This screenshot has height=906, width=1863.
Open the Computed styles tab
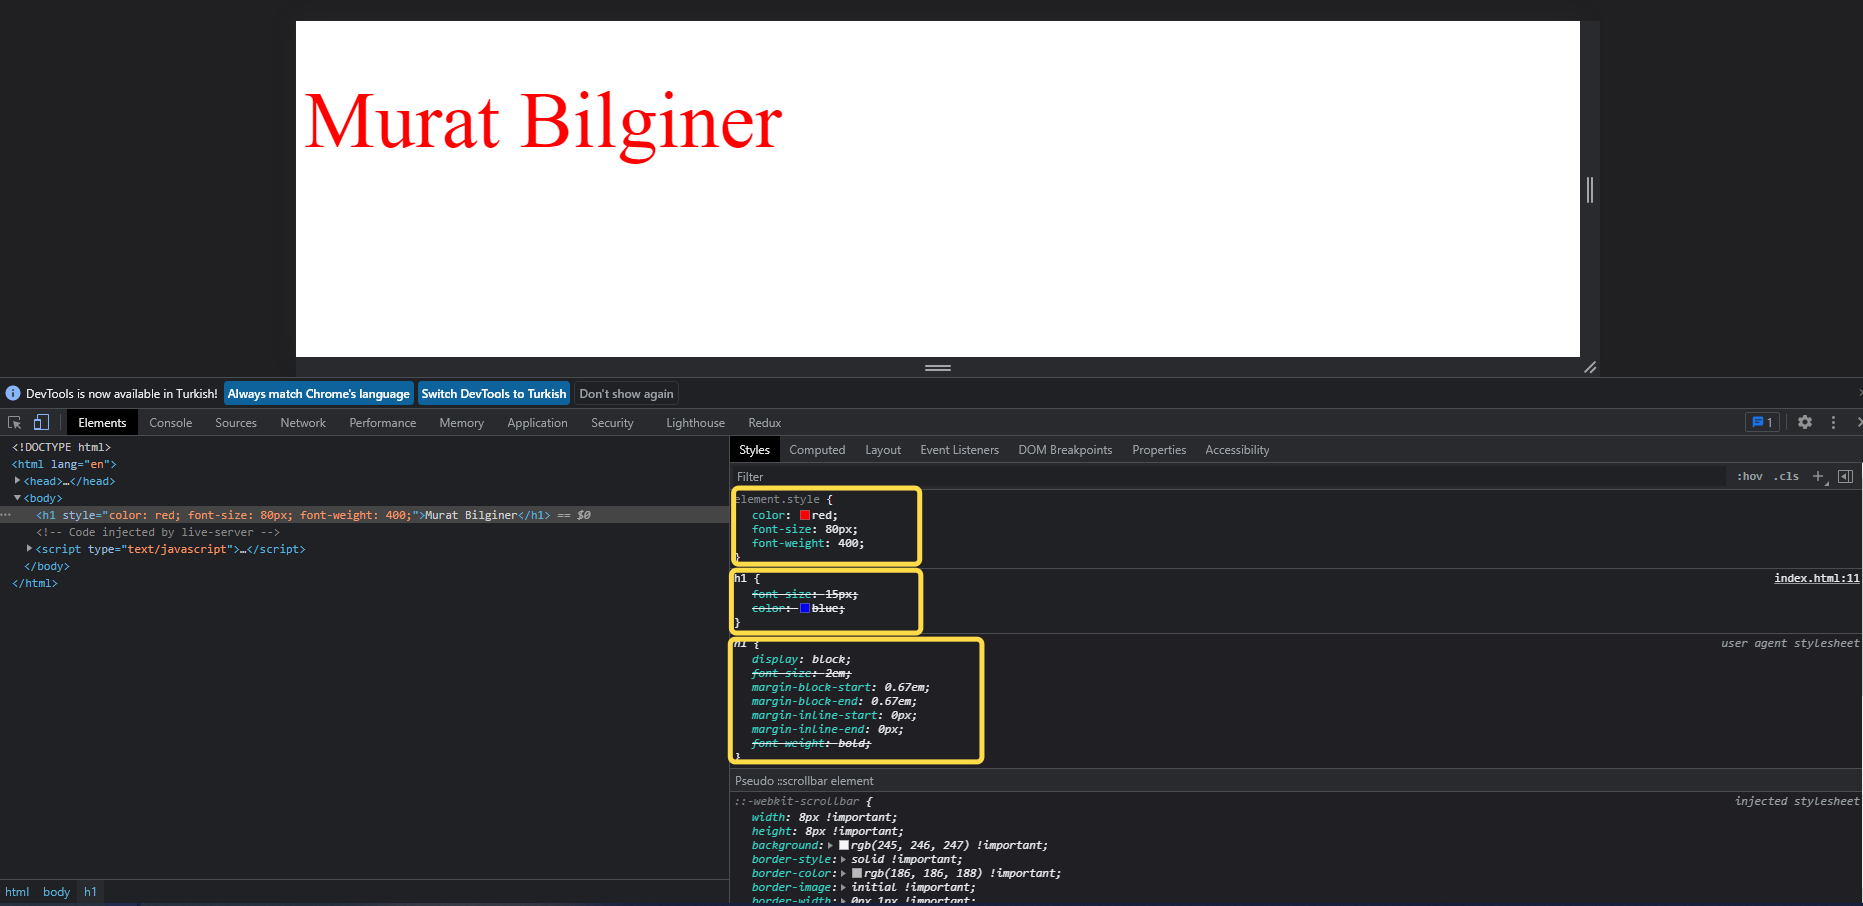pos(817,449)
